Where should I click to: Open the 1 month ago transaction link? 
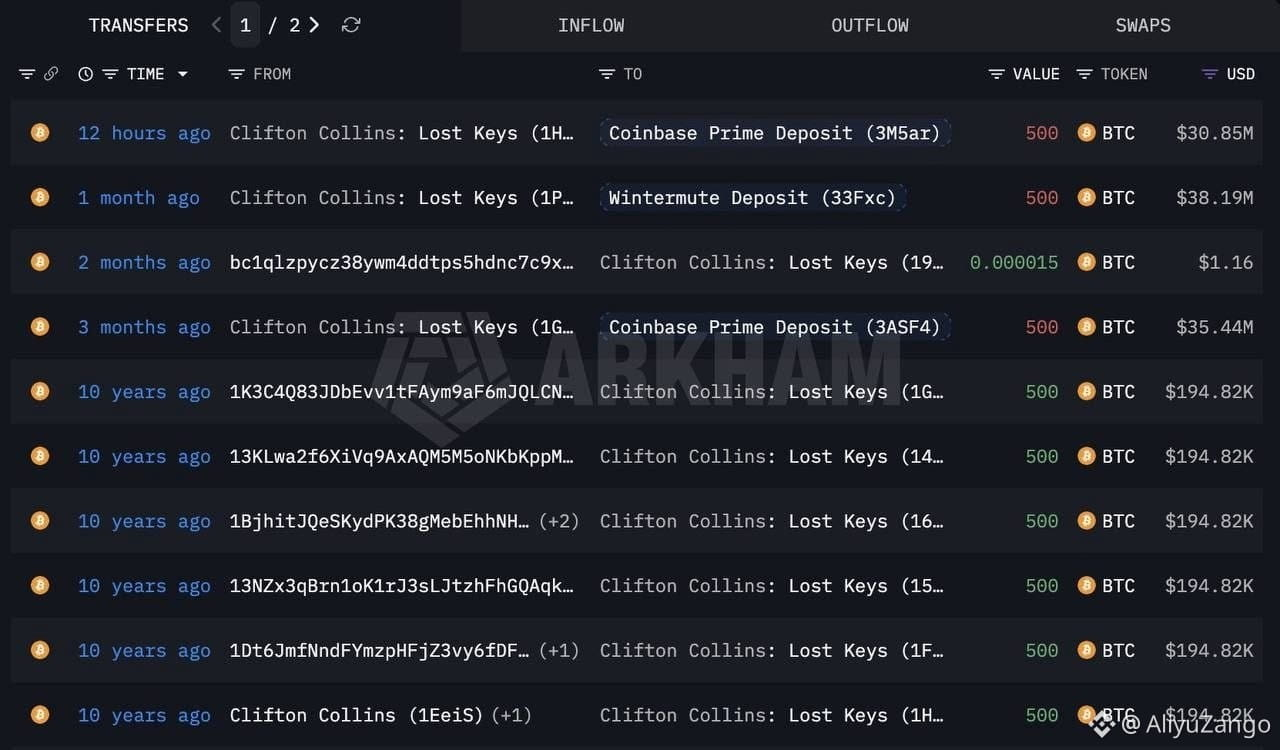139,198
